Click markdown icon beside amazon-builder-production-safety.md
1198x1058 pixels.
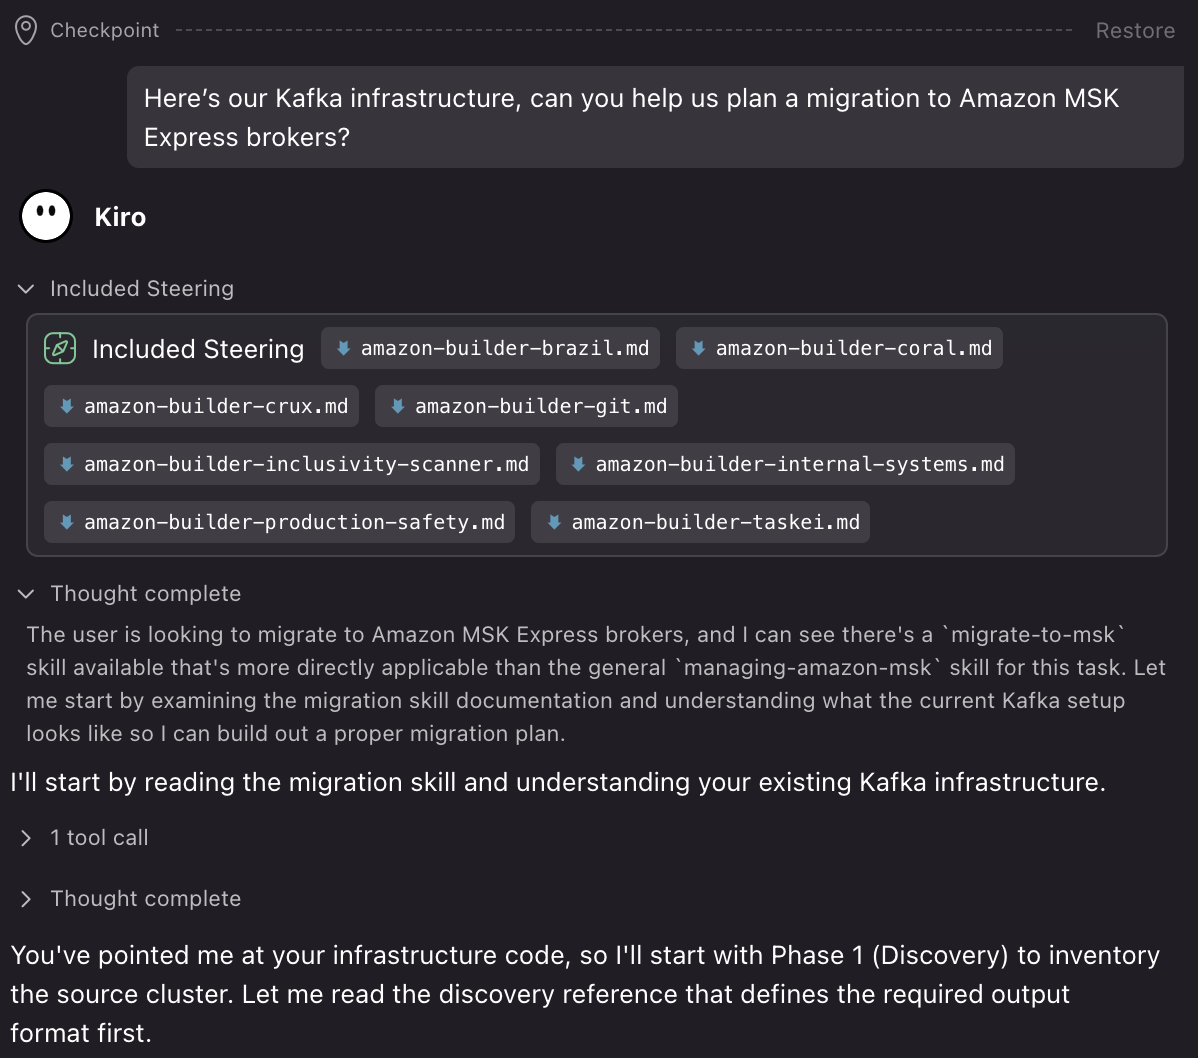coord(67,523)
